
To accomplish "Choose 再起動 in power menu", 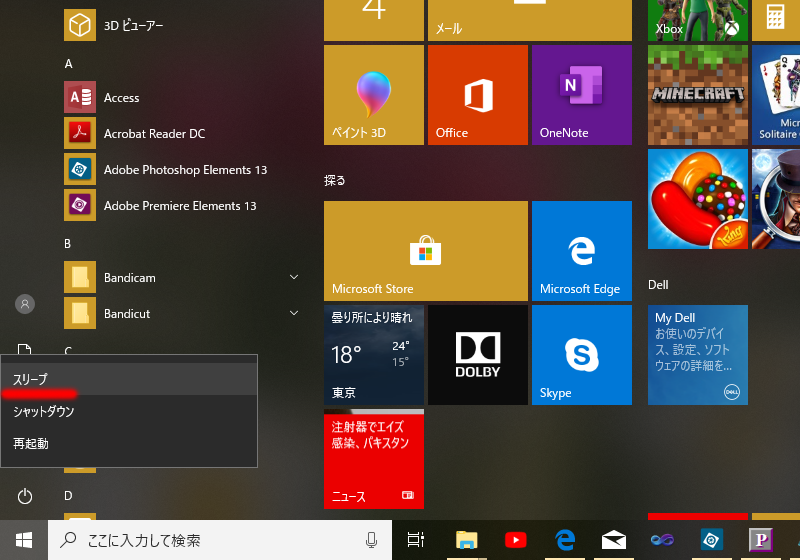I will [x=129, y=443].
